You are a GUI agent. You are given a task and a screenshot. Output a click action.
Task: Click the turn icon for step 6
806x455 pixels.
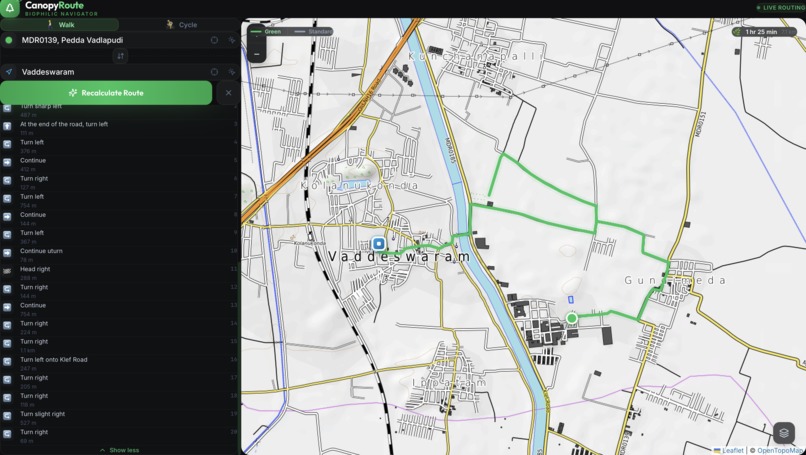click(x=7, y=180)
